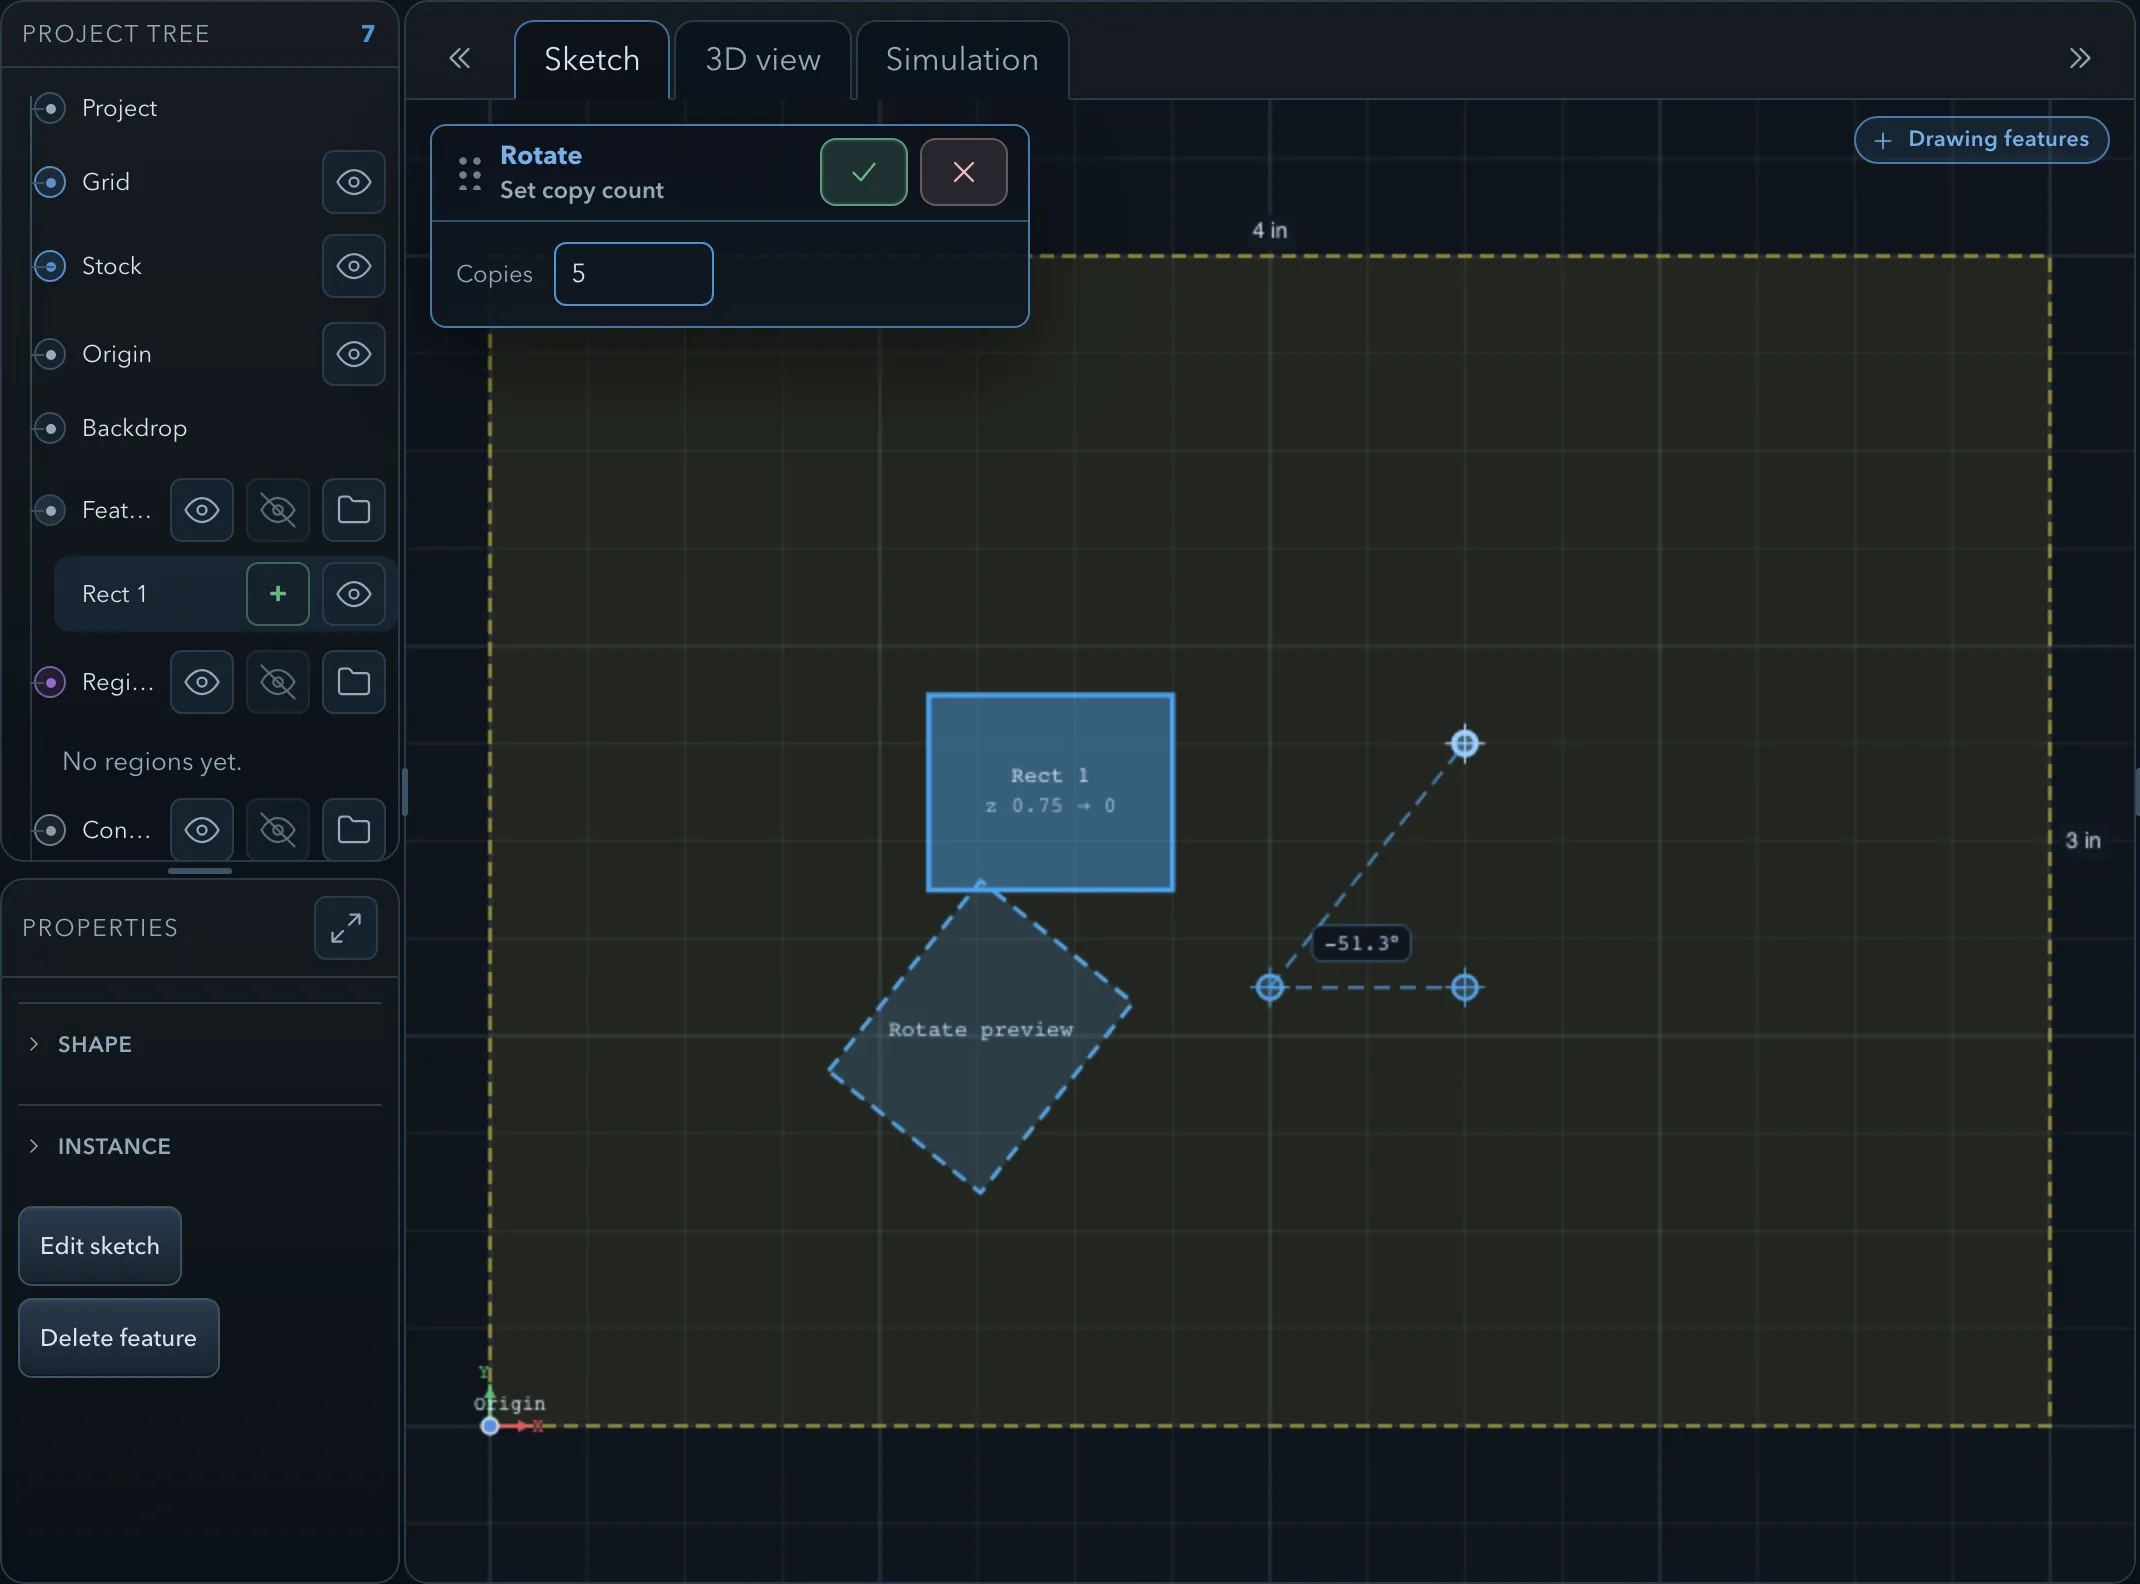Collapse the right panel with double chevron

[x=2080, y=59]
